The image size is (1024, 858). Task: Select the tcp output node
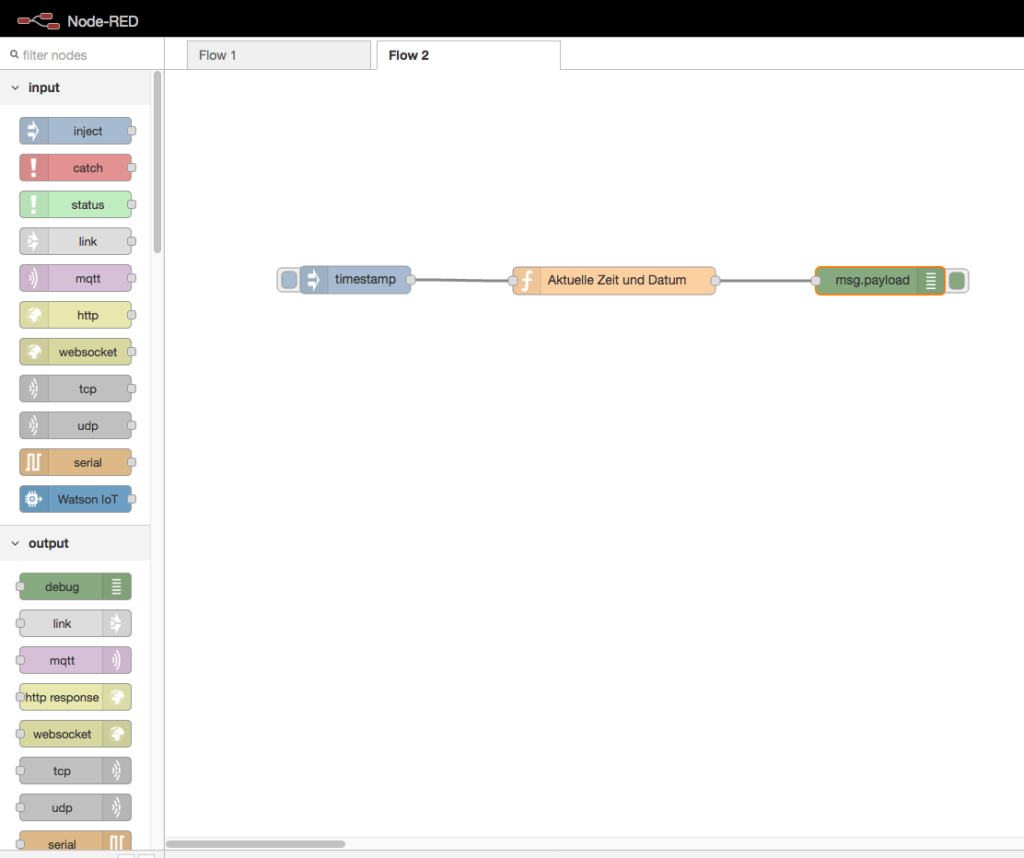click(75, 771)
